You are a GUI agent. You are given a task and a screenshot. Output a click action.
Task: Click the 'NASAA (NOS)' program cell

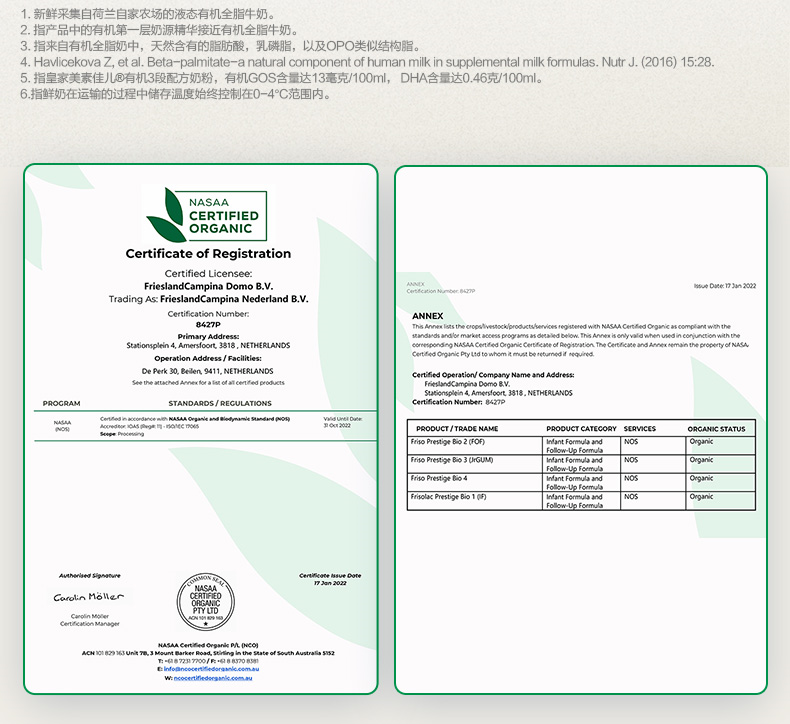(x=62, y=426)
